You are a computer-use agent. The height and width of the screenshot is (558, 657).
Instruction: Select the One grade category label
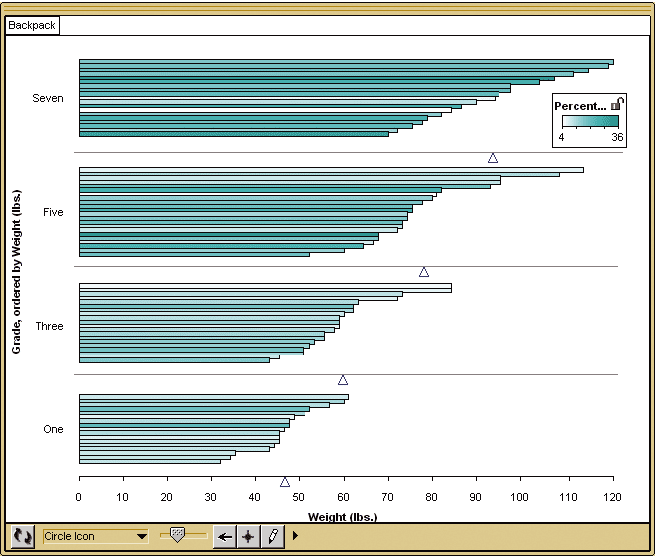pyautogui.click(x=53, y=429)
